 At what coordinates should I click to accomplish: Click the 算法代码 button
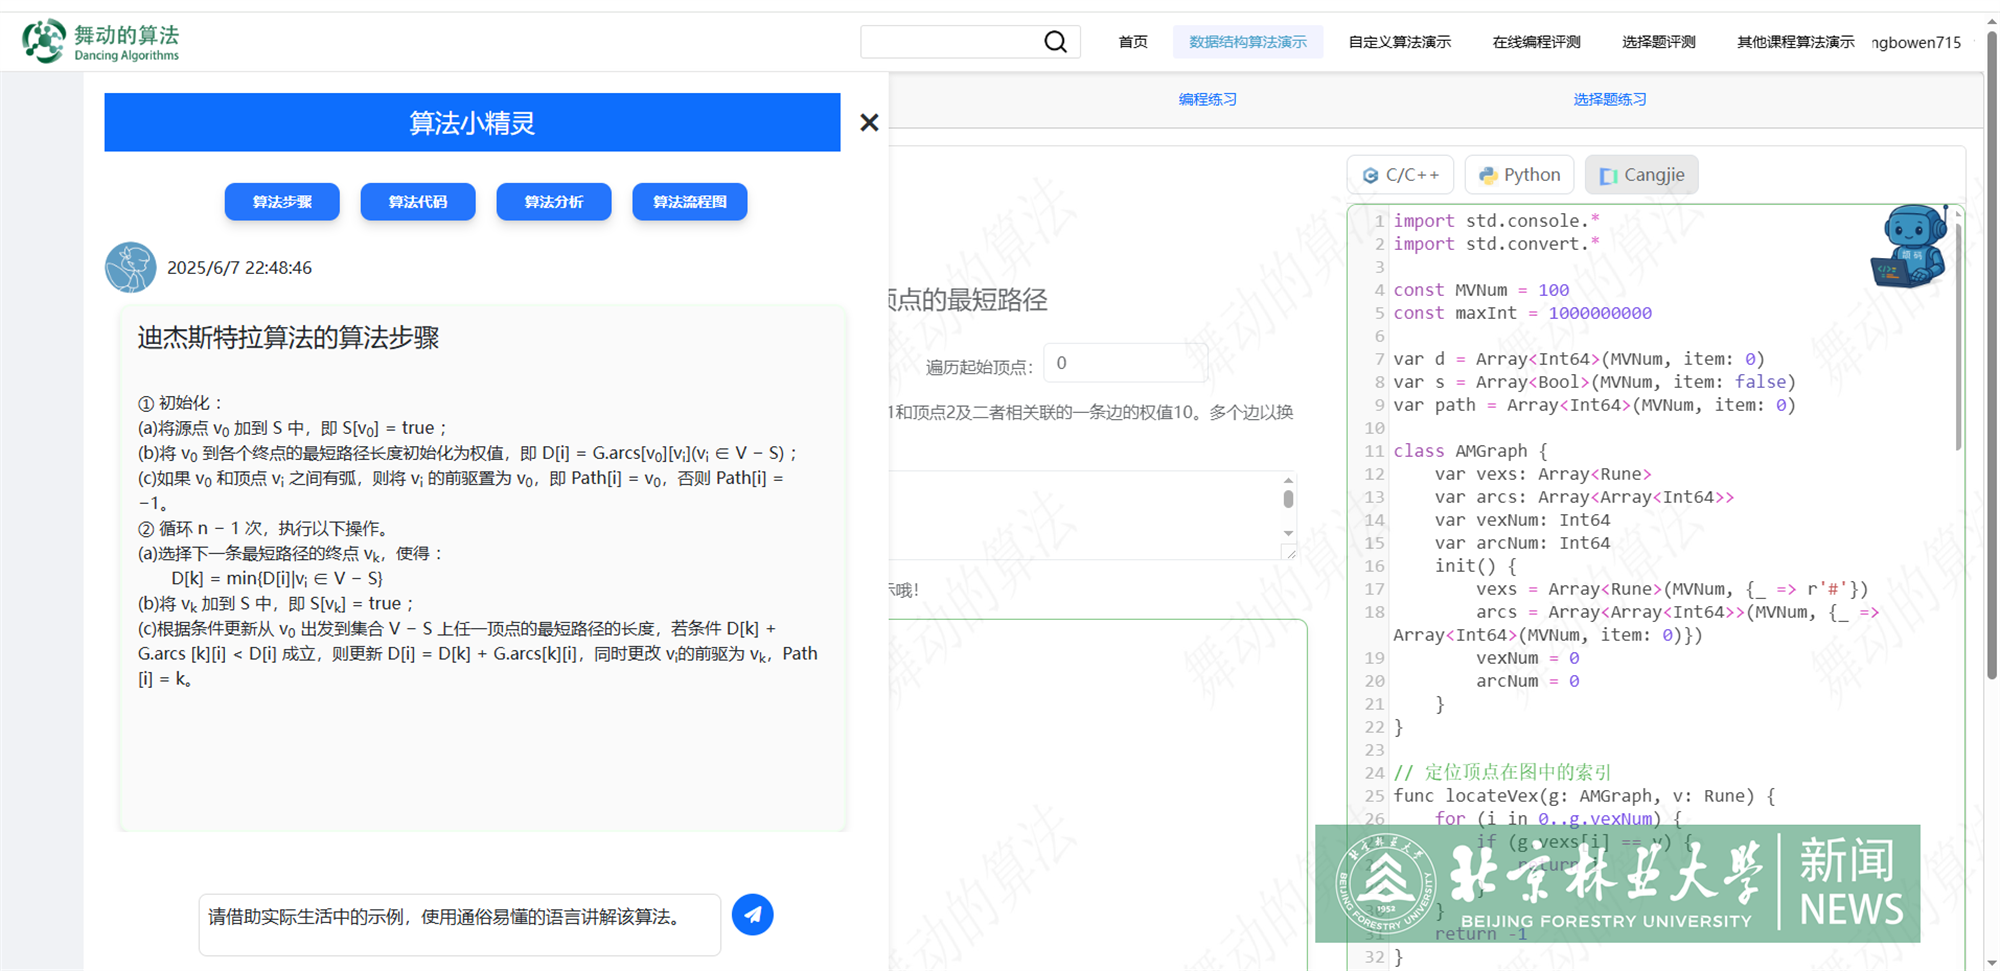(x=418, y=202)
